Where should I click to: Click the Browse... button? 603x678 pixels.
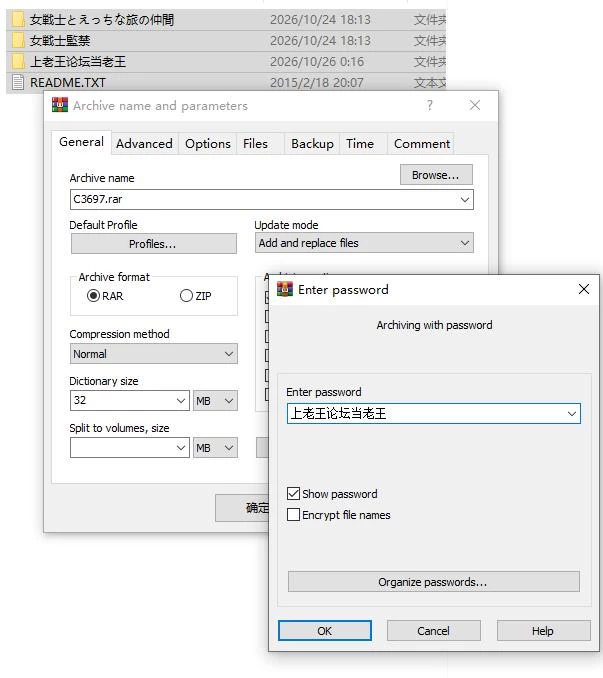436,175
